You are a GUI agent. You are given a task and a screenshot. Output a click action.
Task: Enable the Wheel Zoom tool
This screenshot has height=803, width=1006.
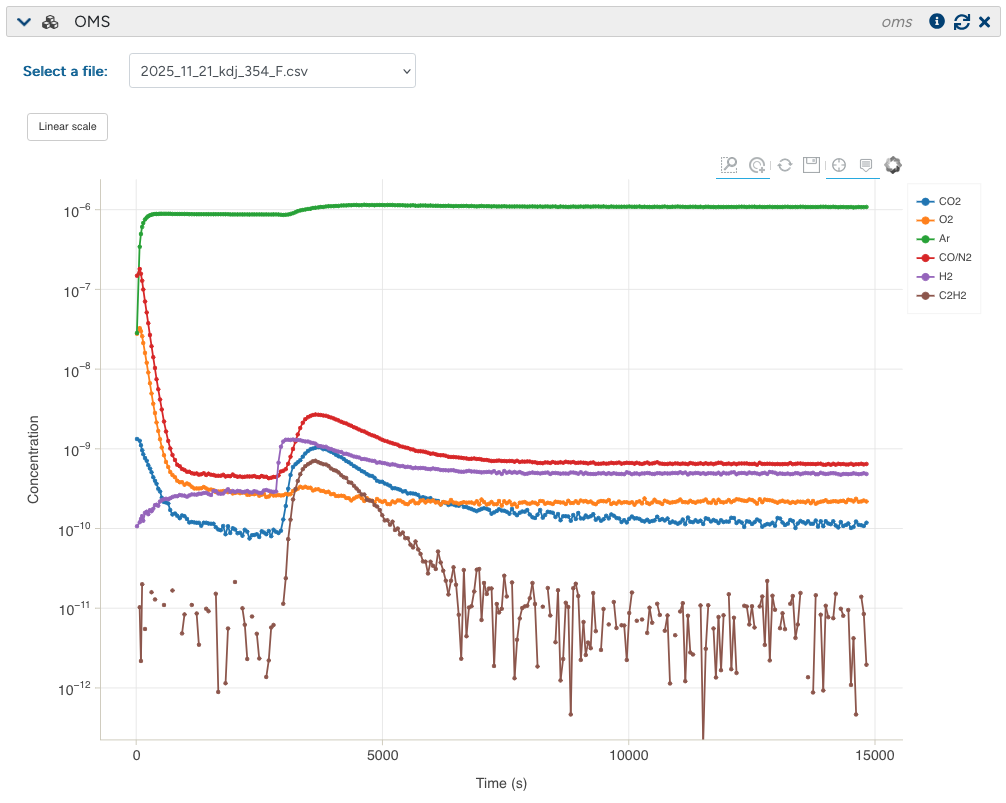[x=757, y=165]
